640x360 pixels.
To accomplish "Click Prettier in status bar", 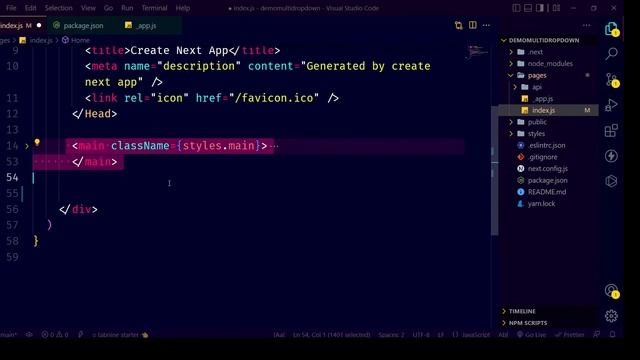I will (x=570, y=335).
